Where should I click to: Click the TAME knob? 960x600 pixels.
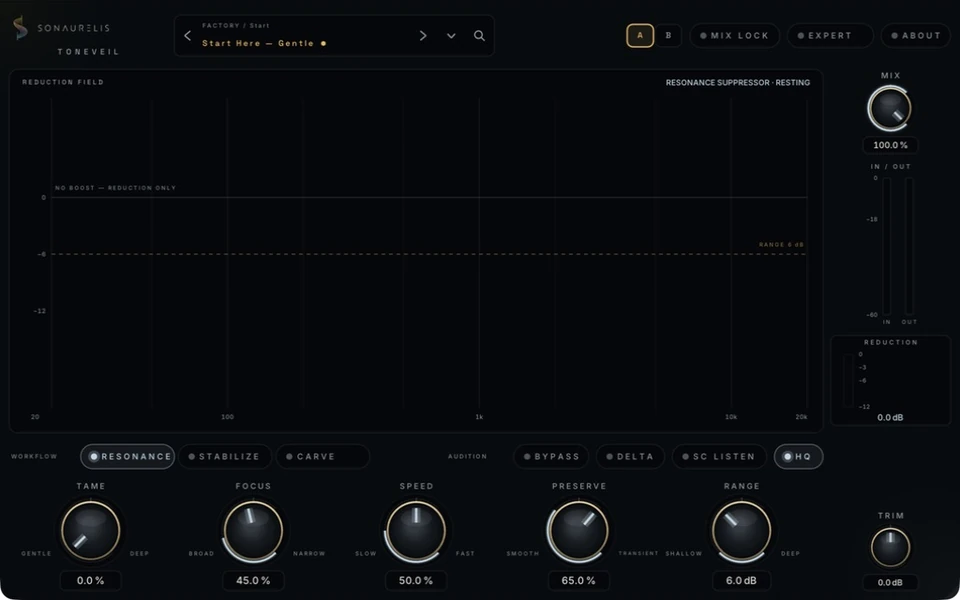click(x=91, y=531)
